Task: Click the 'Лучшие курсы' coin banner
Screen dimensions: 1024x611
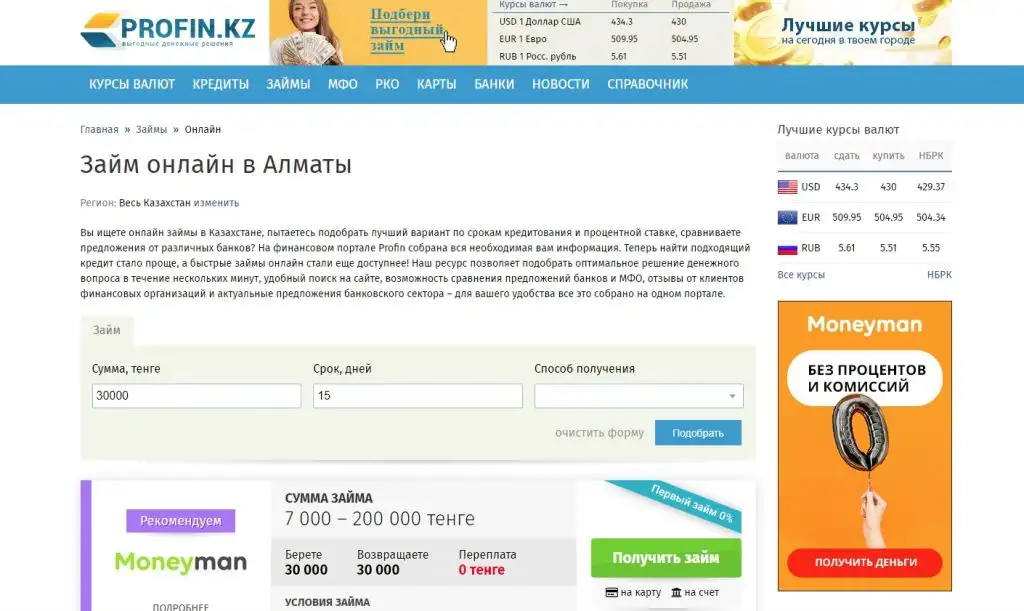Action: 842,32
